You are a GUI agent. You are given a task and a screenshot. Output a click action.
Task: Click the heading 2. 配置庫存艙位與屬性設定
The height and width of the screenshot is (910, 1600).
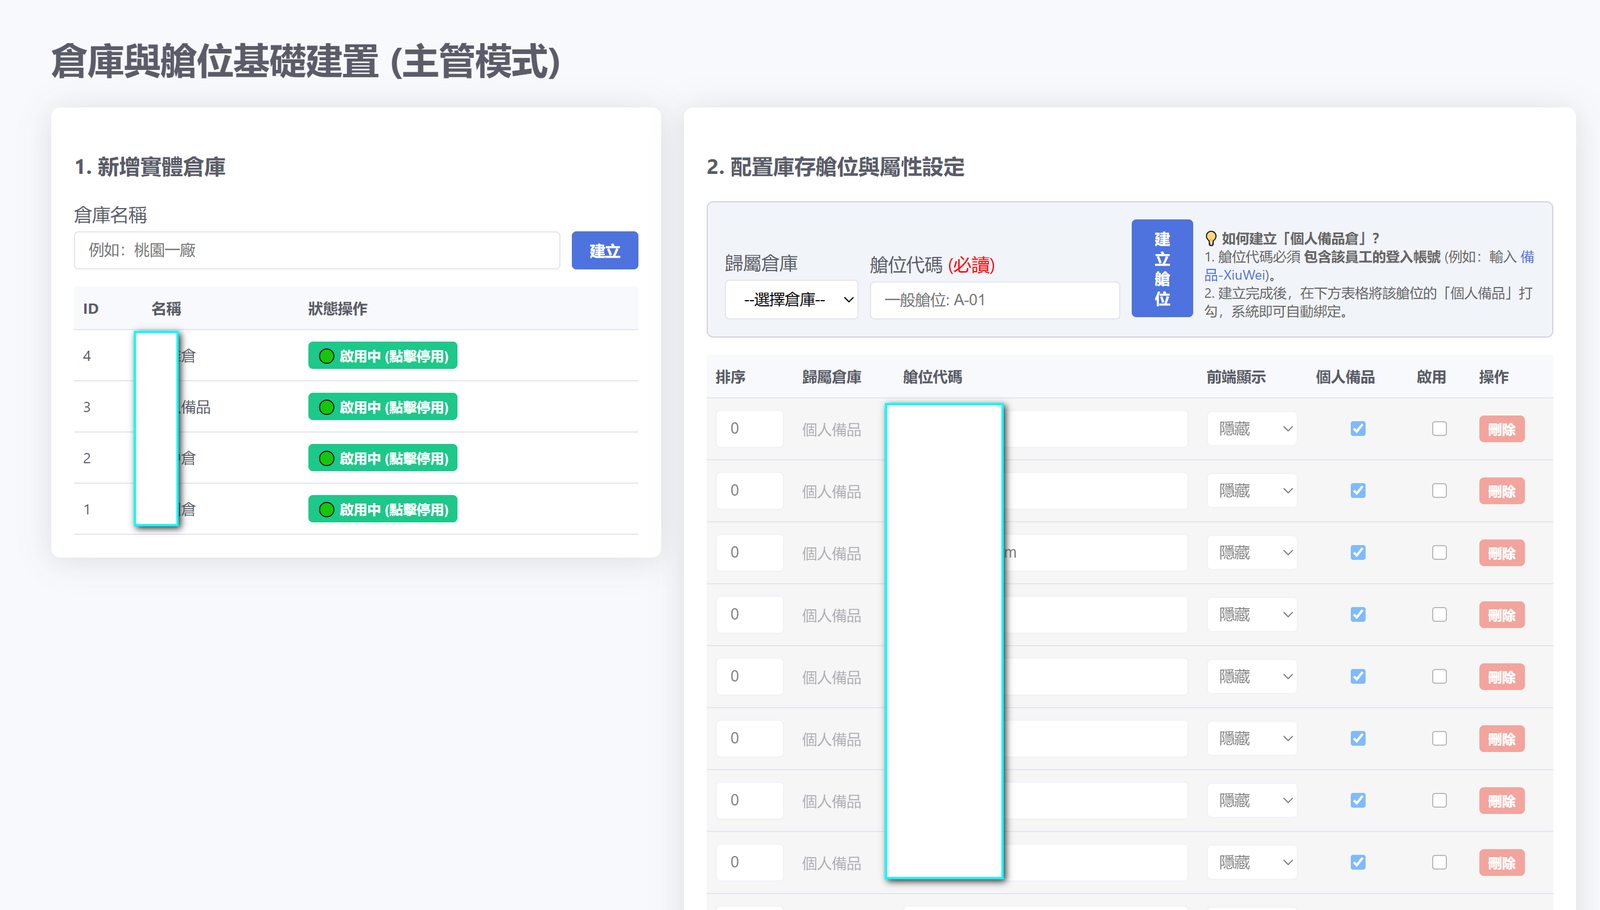tap(835, 167)
